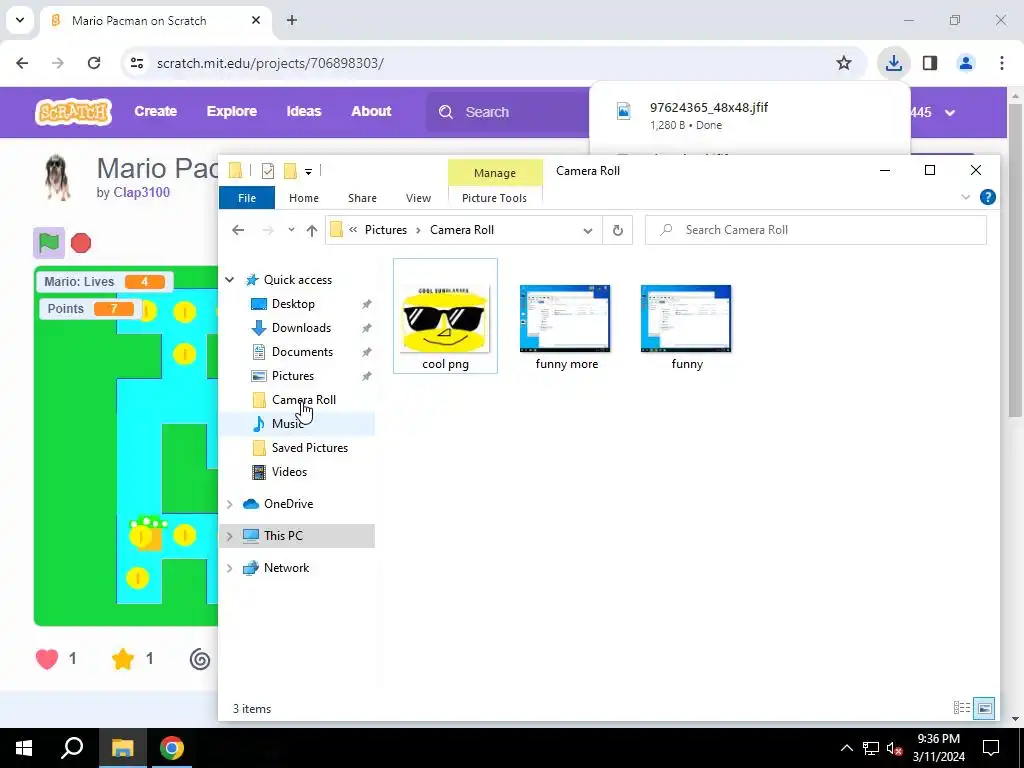Refresh the Camera Roll folder
Viewport: 1024px width, 768px height.
pos(618,230)
